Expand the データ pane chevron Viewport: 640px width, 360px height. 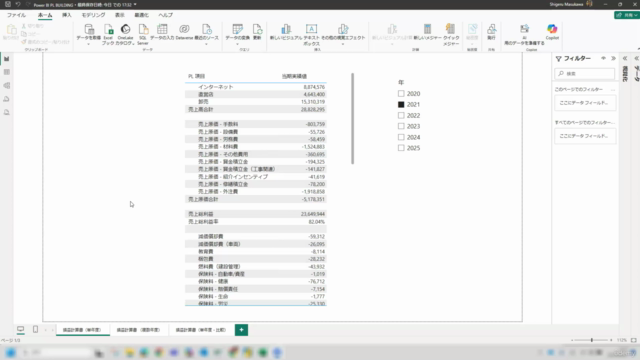(636, 58)
